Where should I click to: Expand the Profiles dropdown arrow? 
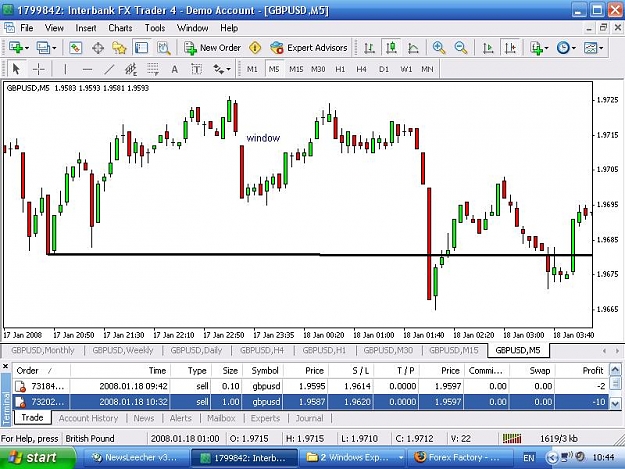tap(54, 48)
